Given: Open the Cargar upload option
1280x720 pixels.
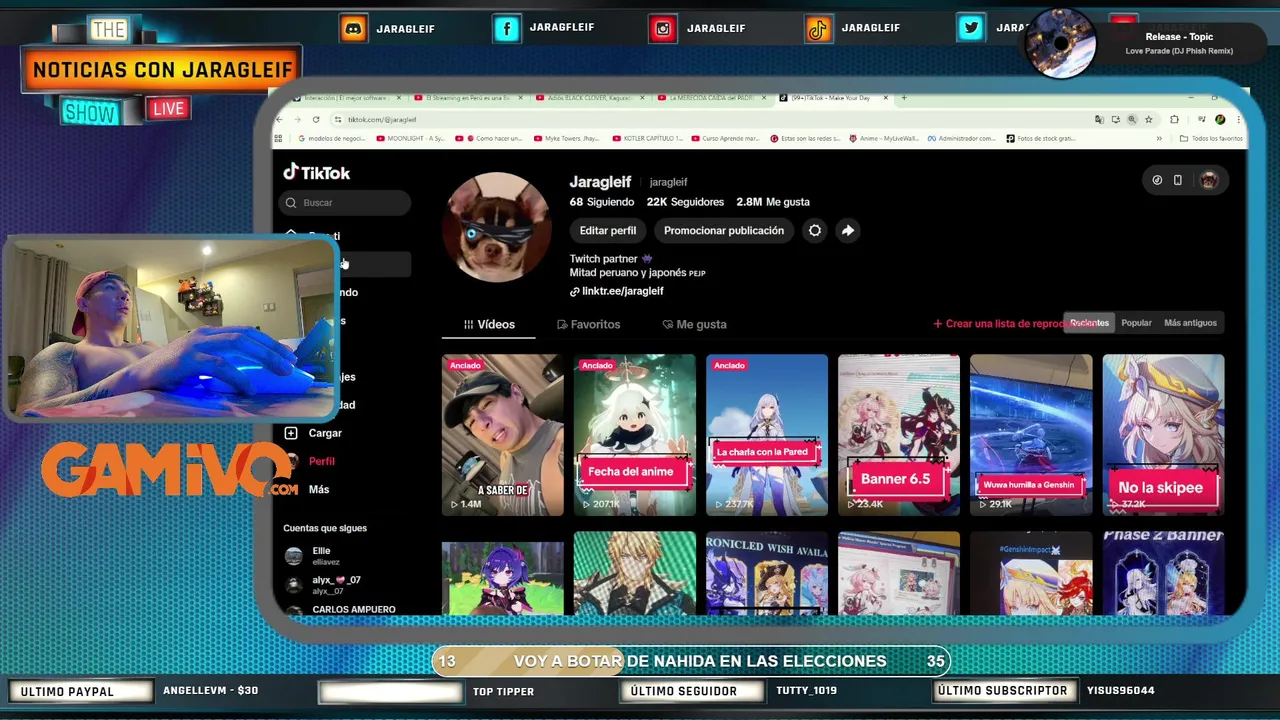Looking at the screenshot, I should click(x=313, y=433).
